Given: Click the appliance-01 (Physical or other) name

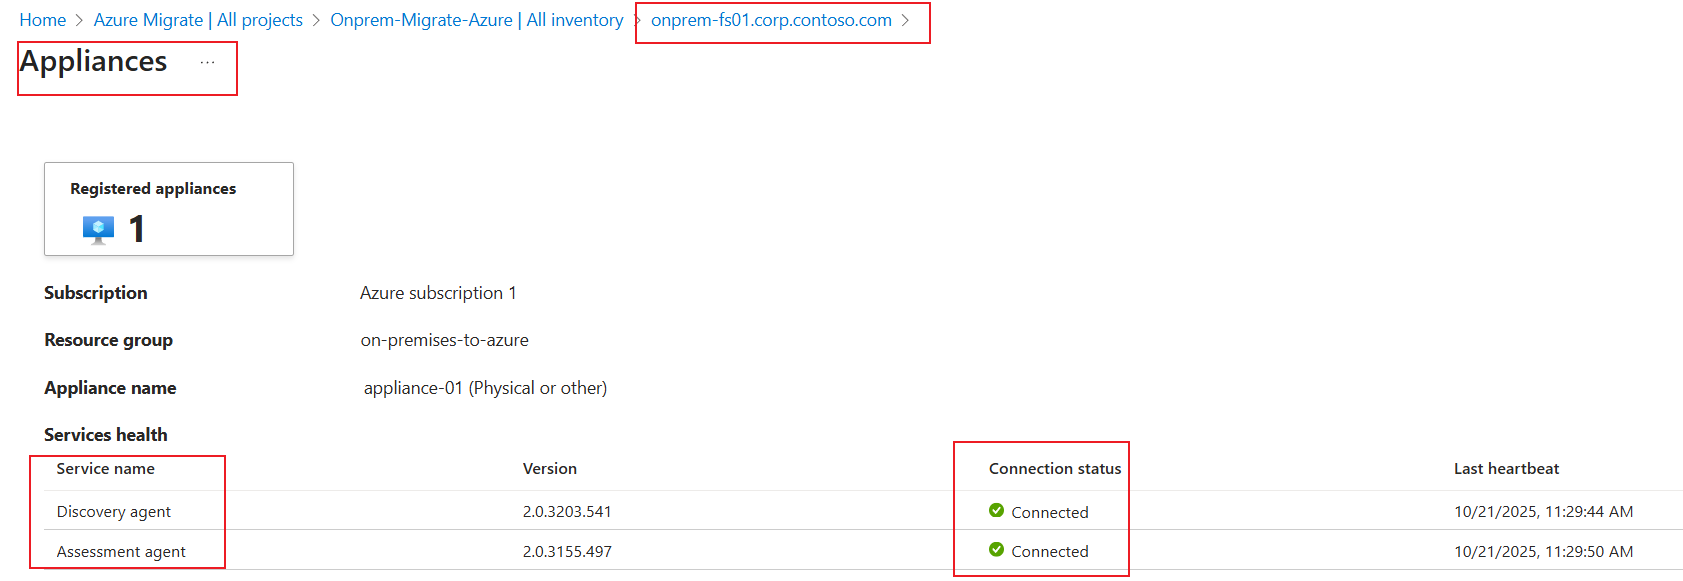Looking at the screenshot, I should pos(485,388).
